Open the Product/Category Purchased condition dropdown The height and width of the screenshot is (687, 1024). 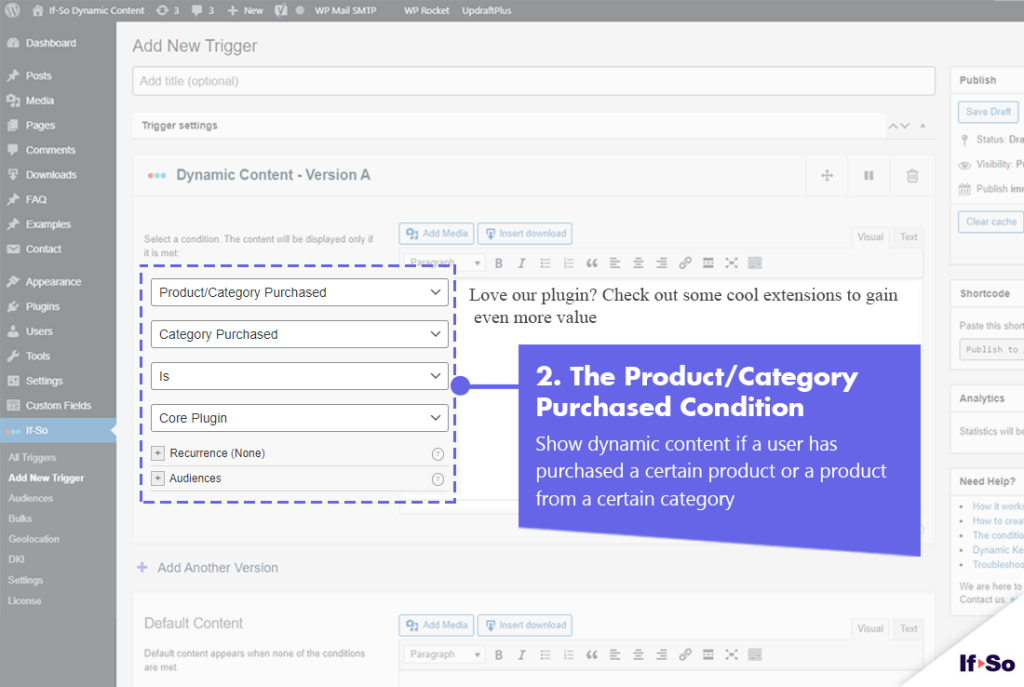click(x=299, y=293)
